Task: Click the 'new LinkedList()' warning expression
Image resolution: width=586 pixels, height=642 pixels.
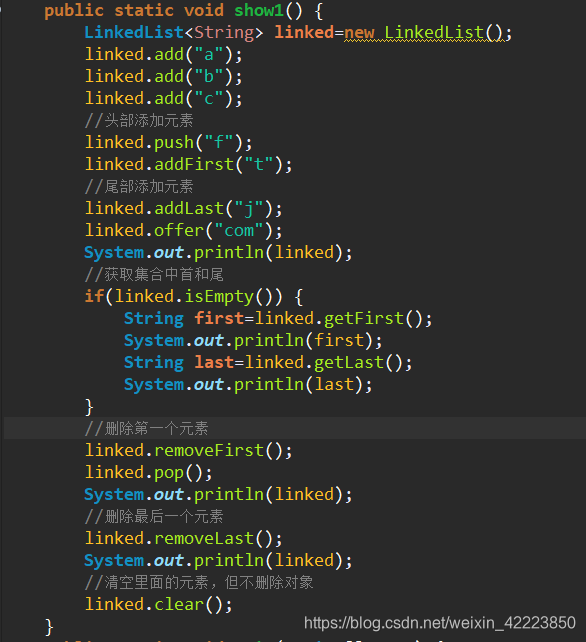Action: 424,33
